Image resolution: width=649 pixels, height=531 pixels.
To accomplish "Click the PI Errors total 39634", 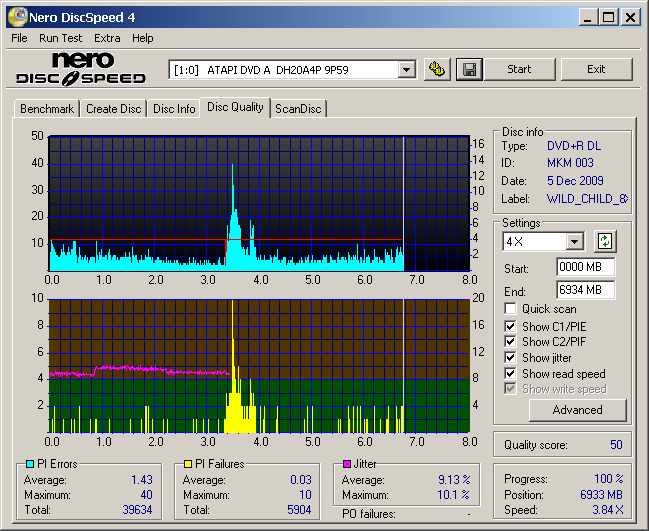I will tap(137, 509).
